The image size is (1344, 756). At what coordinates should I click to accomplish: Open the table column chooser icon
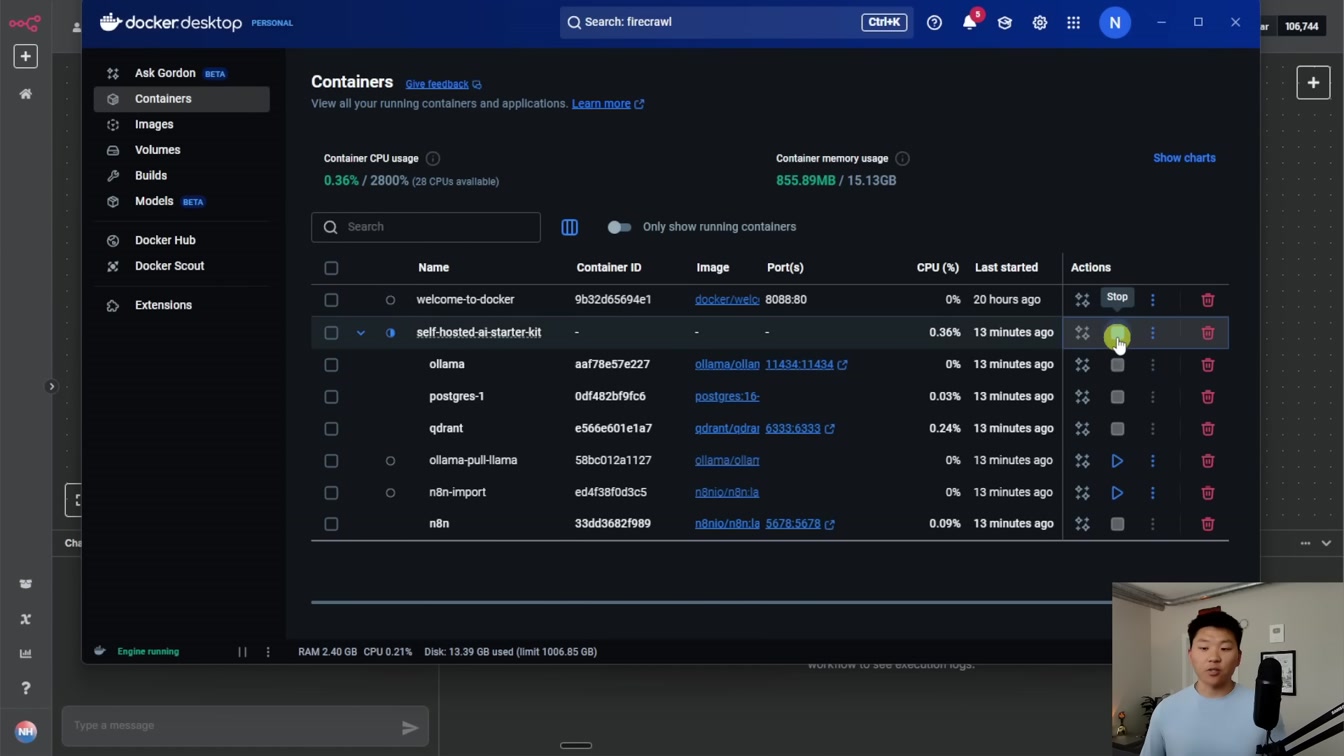[x=569, y=227]
